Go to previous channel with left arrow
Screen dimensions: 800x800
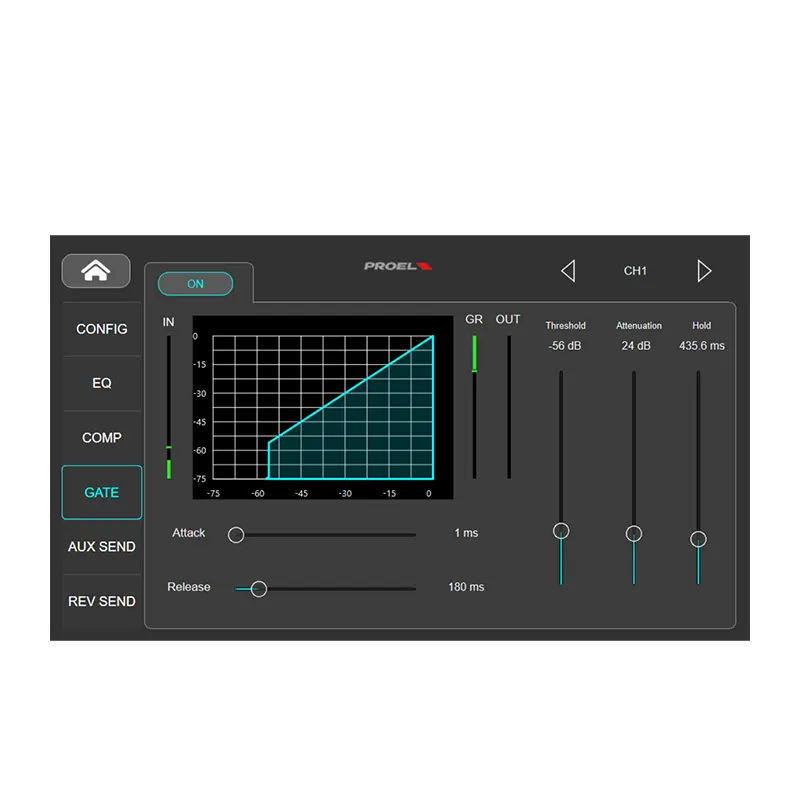coord(568,271)
